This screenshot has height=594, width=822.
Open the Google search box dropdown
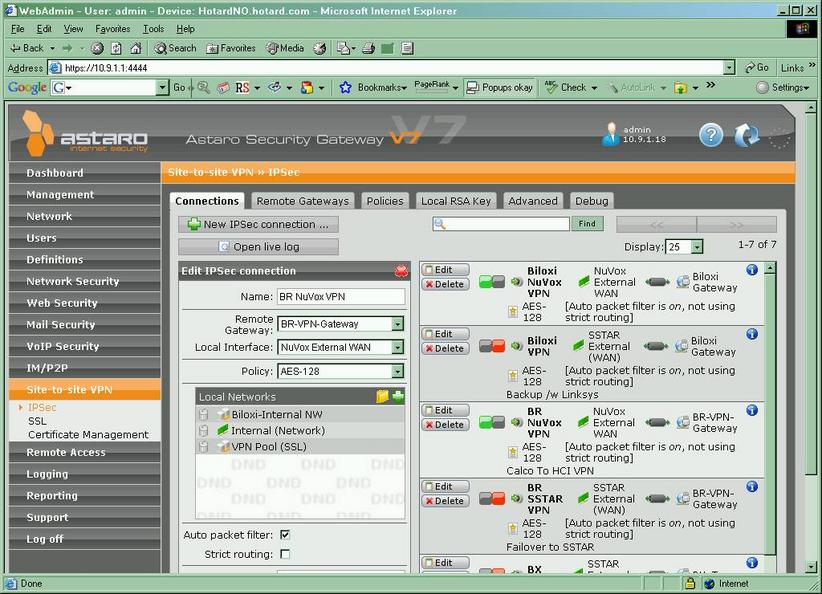[163, 88]
